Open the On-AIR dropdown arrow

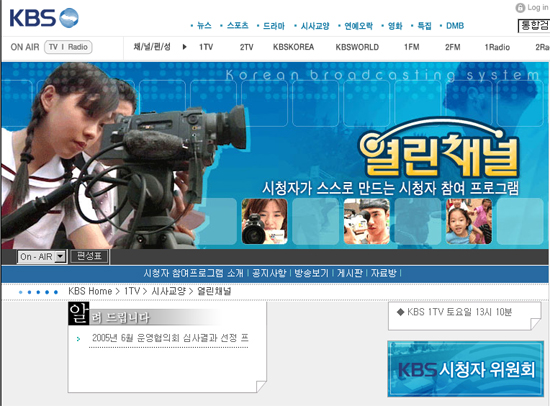[x=60, y=257]
